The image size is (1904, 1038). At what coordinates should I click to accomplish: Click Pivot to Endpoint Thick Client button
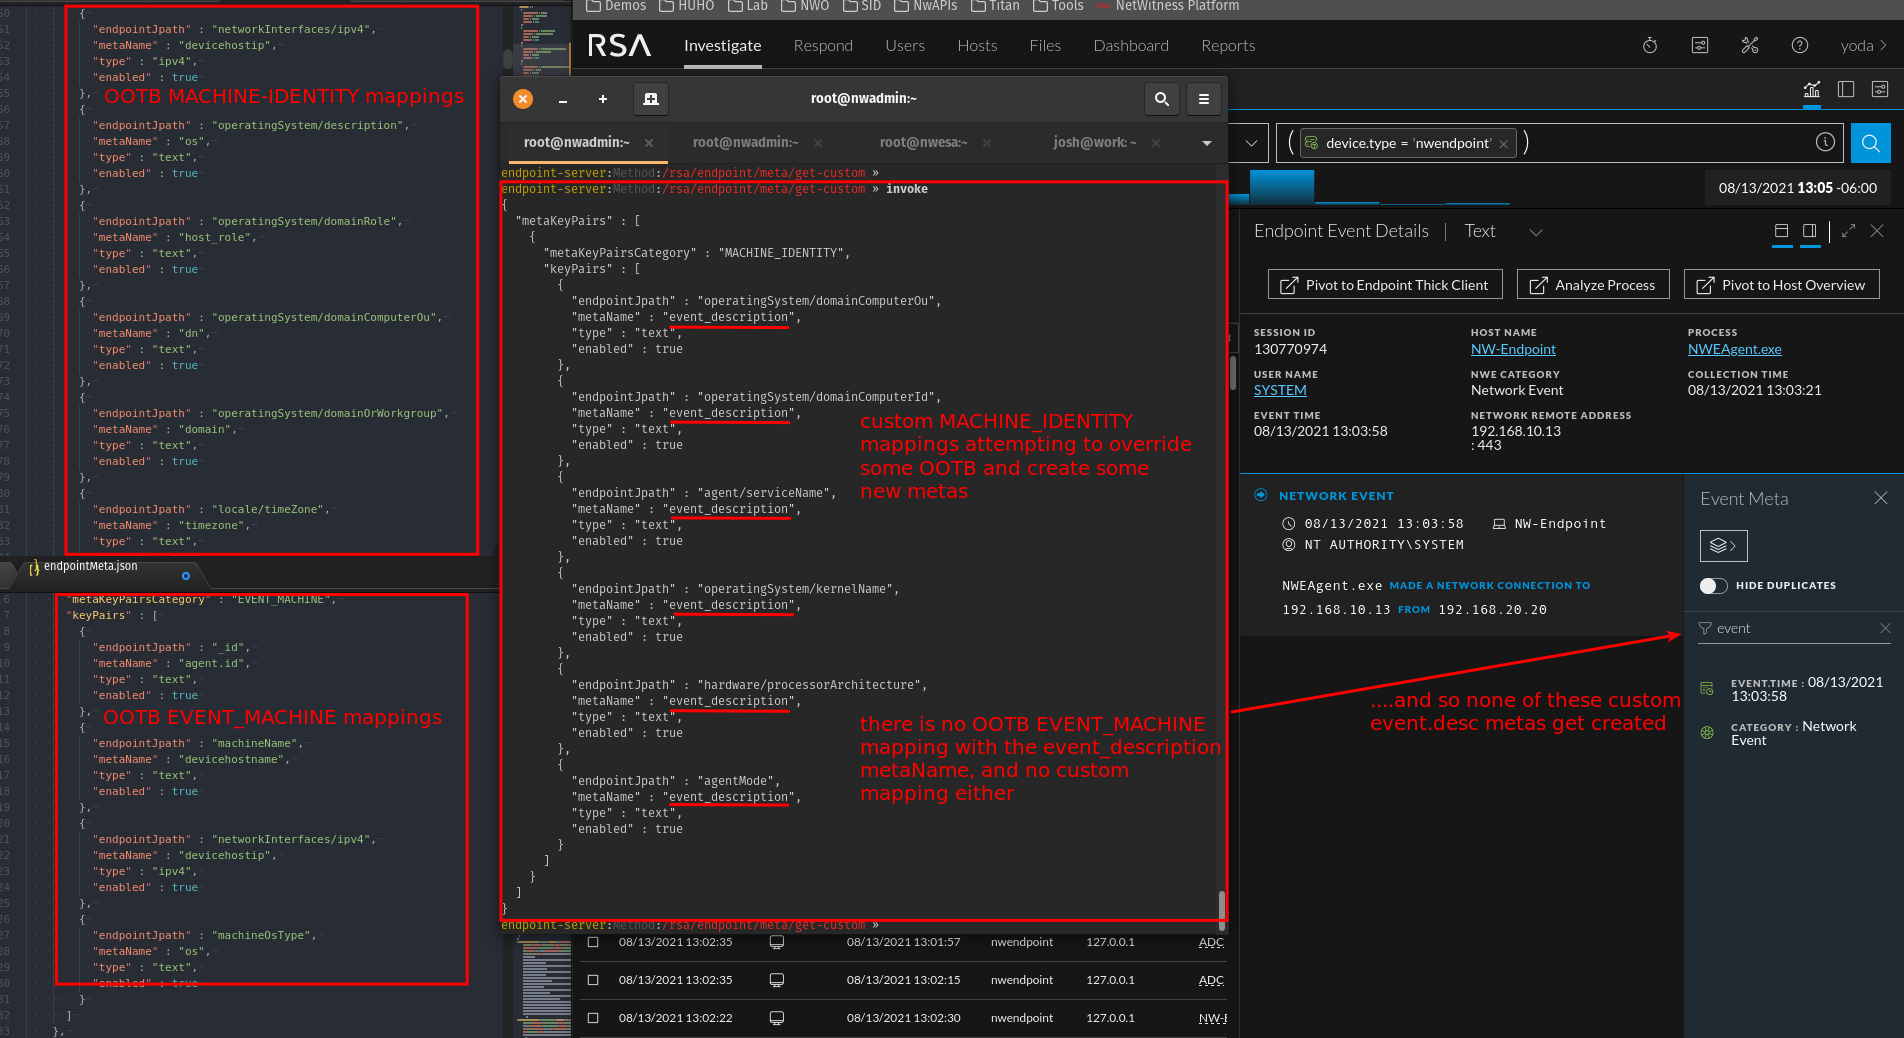pyautogui.click(x=1384, y=285)
